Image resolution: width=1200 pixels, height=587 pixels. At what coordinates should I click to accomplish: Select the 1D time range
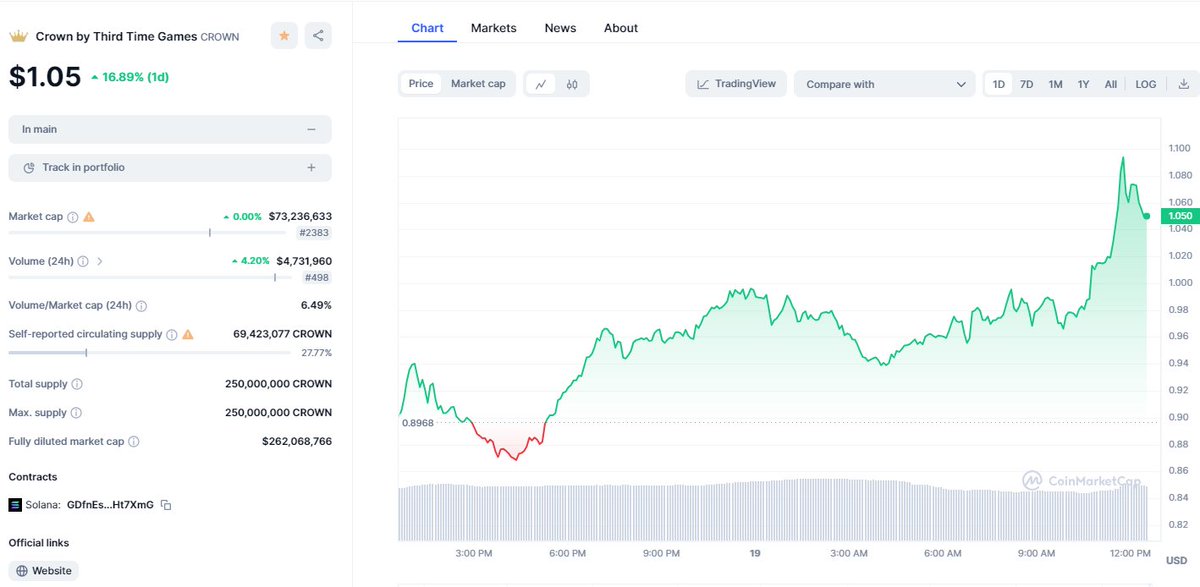[999, 84]
